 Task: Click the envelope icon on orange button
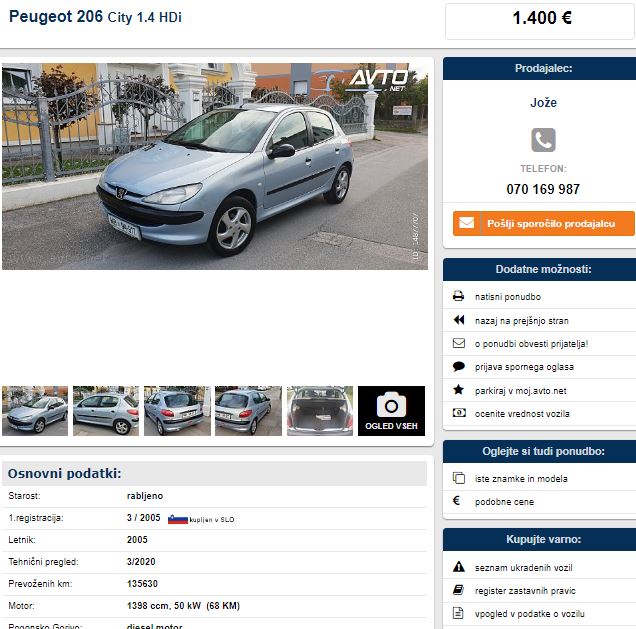pos(466,223)
